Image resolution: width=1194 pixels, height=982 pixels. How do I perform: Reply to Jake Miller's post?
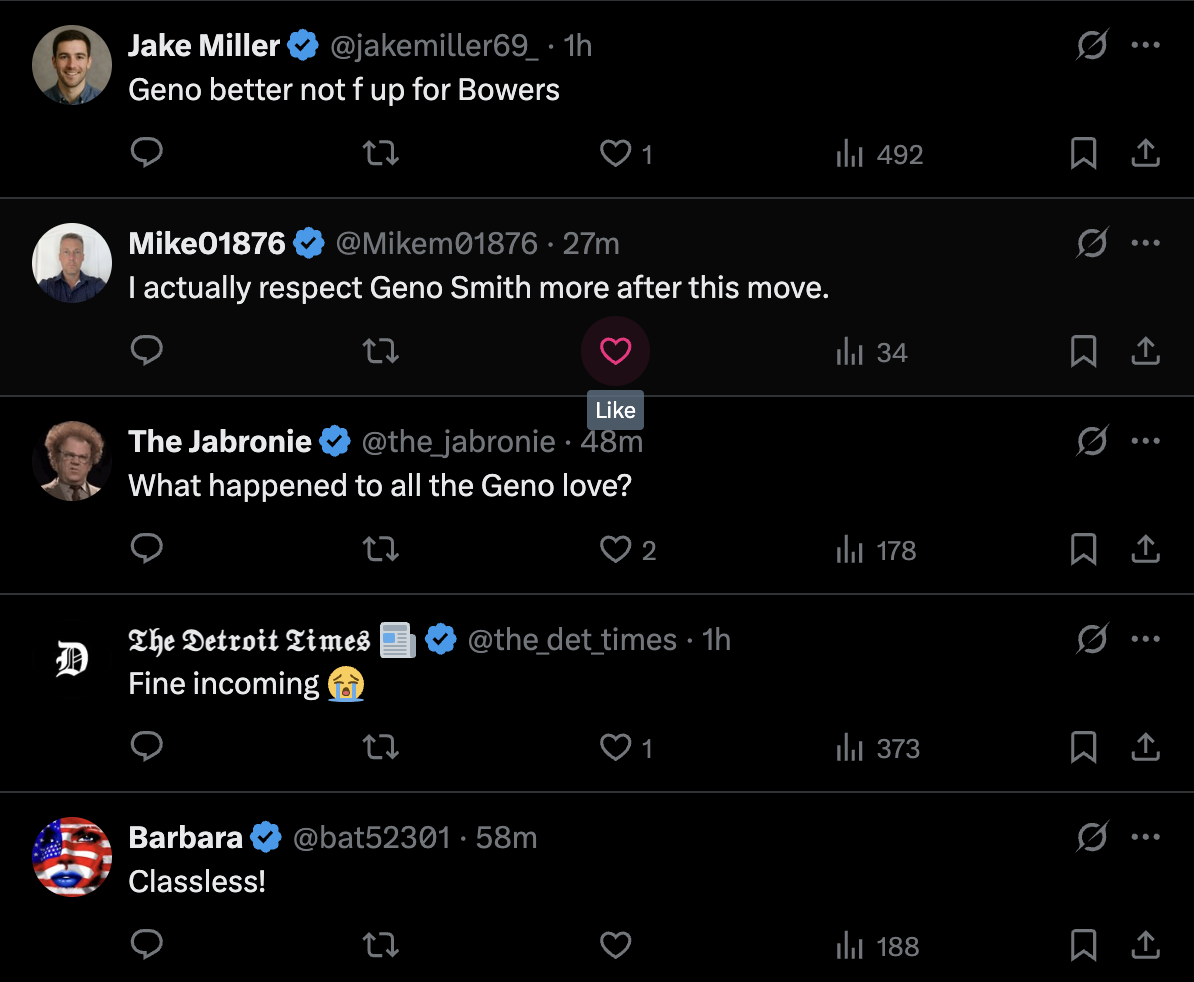147,153
